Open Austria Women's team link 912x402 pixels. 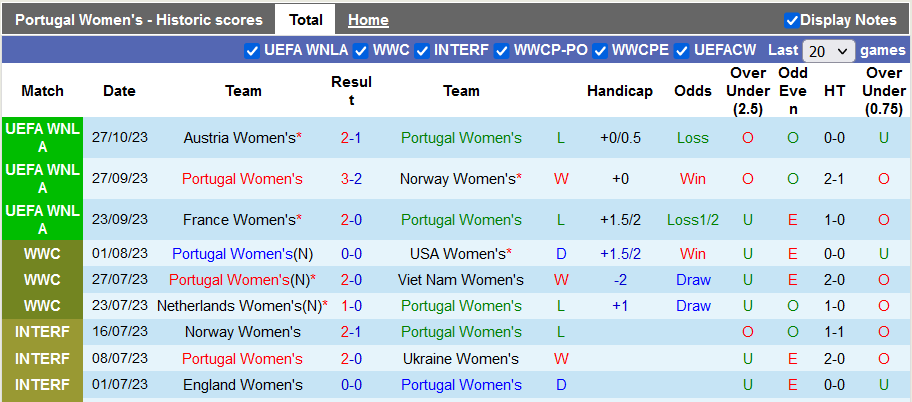point(239,138)
